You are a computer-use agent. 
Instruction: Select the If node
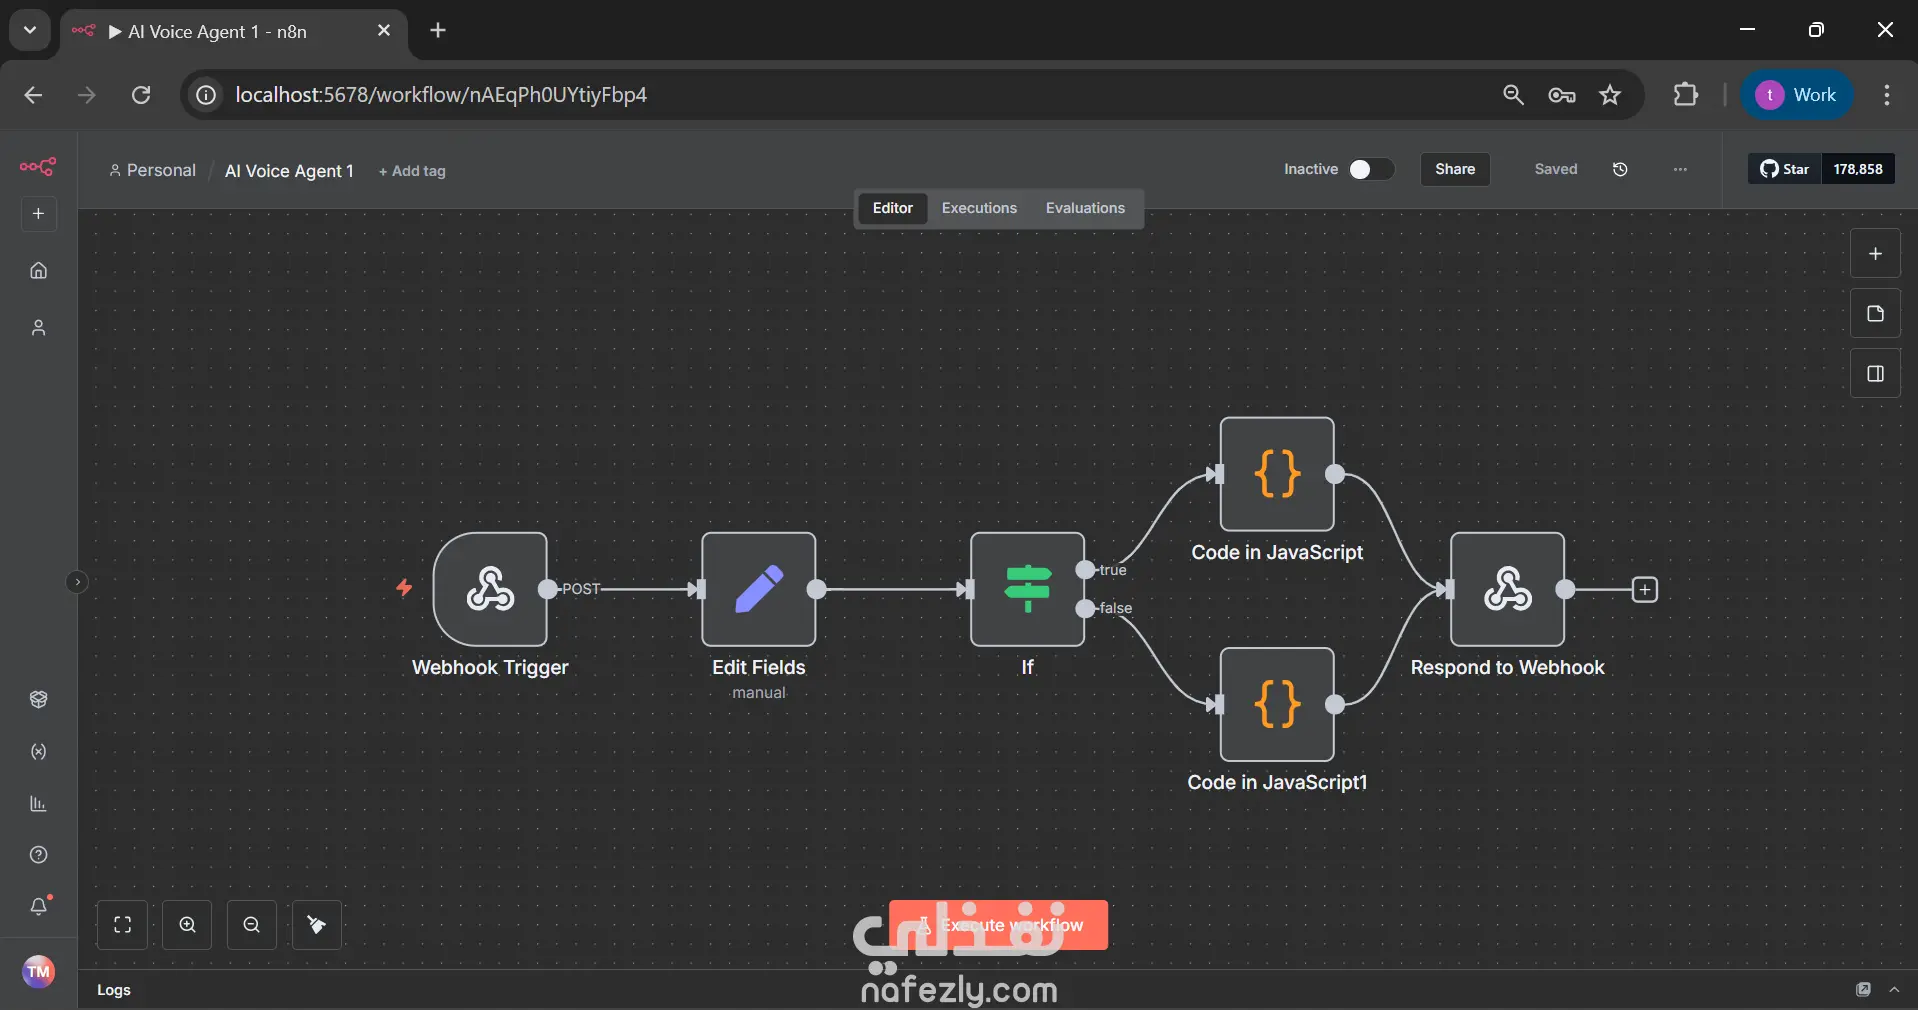click(x=1028, y=589)
